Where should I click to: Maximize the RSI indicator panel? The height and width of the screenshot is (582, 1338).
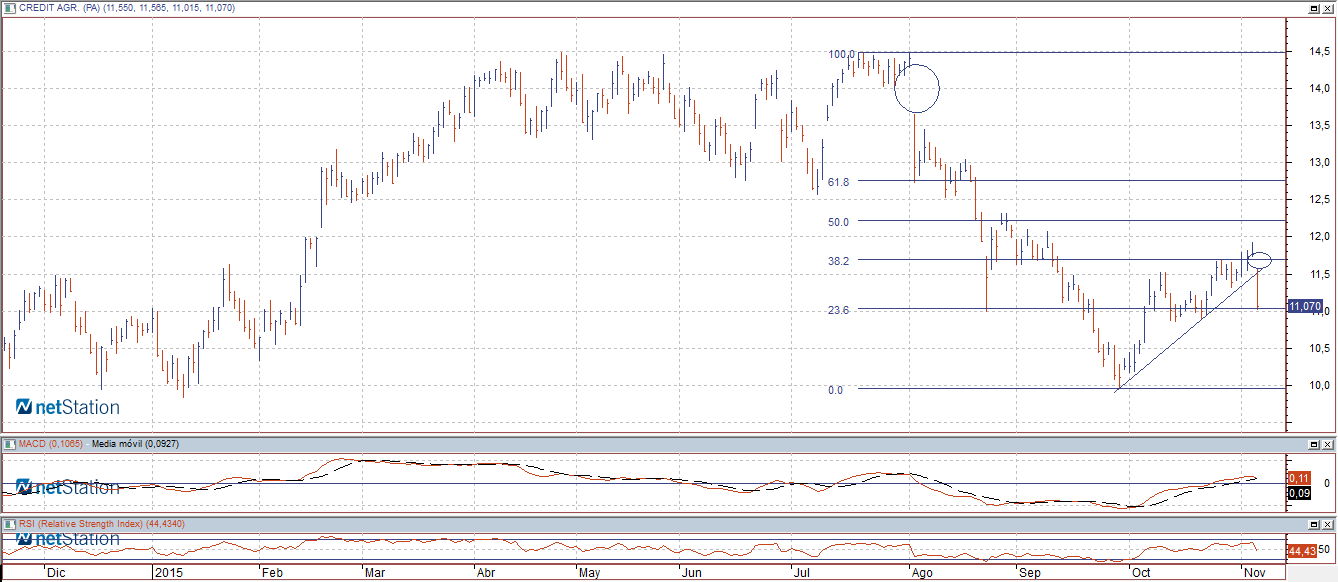coord(1314,523)
